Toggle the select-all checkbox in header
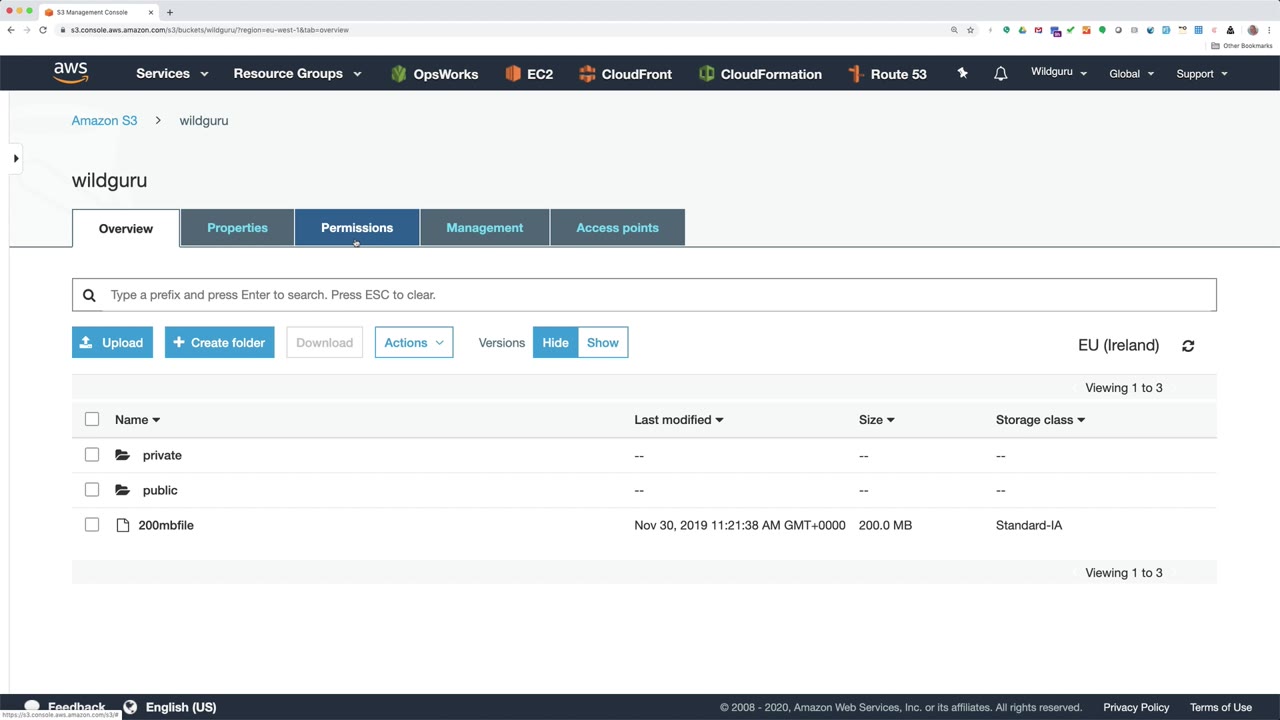1280x720 pixels. click(92, 419)
